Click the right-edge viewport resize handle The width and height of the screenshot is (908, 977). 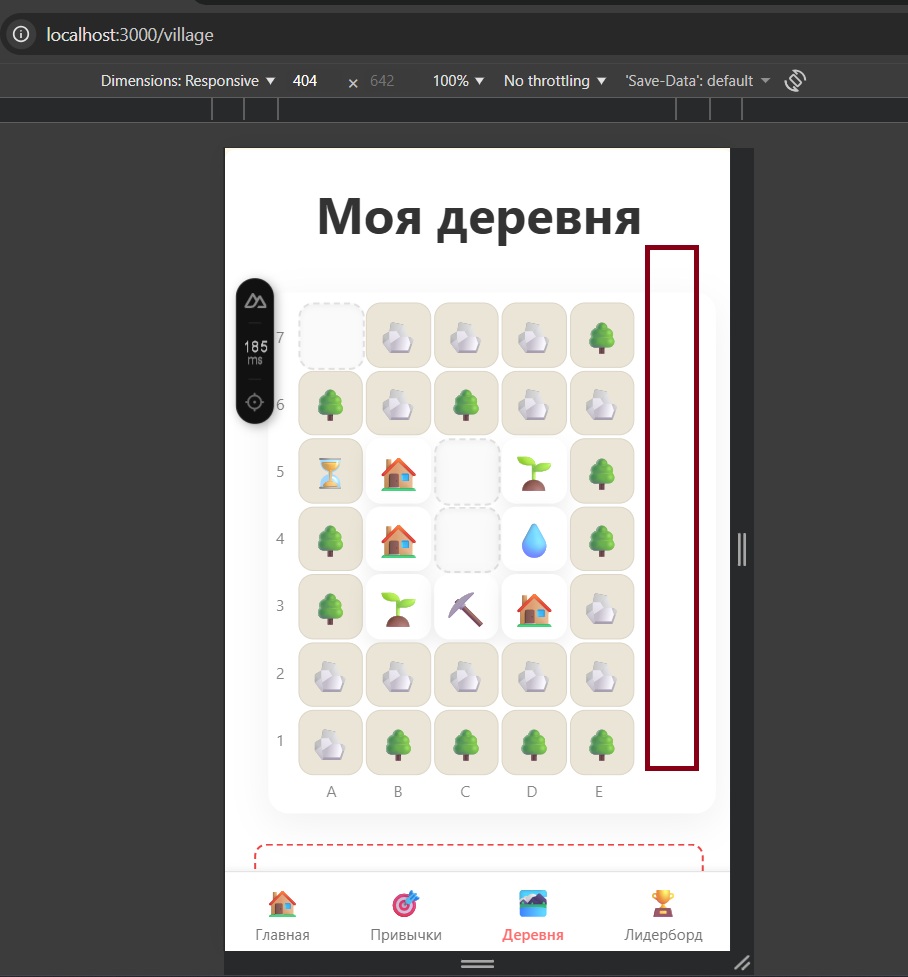741,549
